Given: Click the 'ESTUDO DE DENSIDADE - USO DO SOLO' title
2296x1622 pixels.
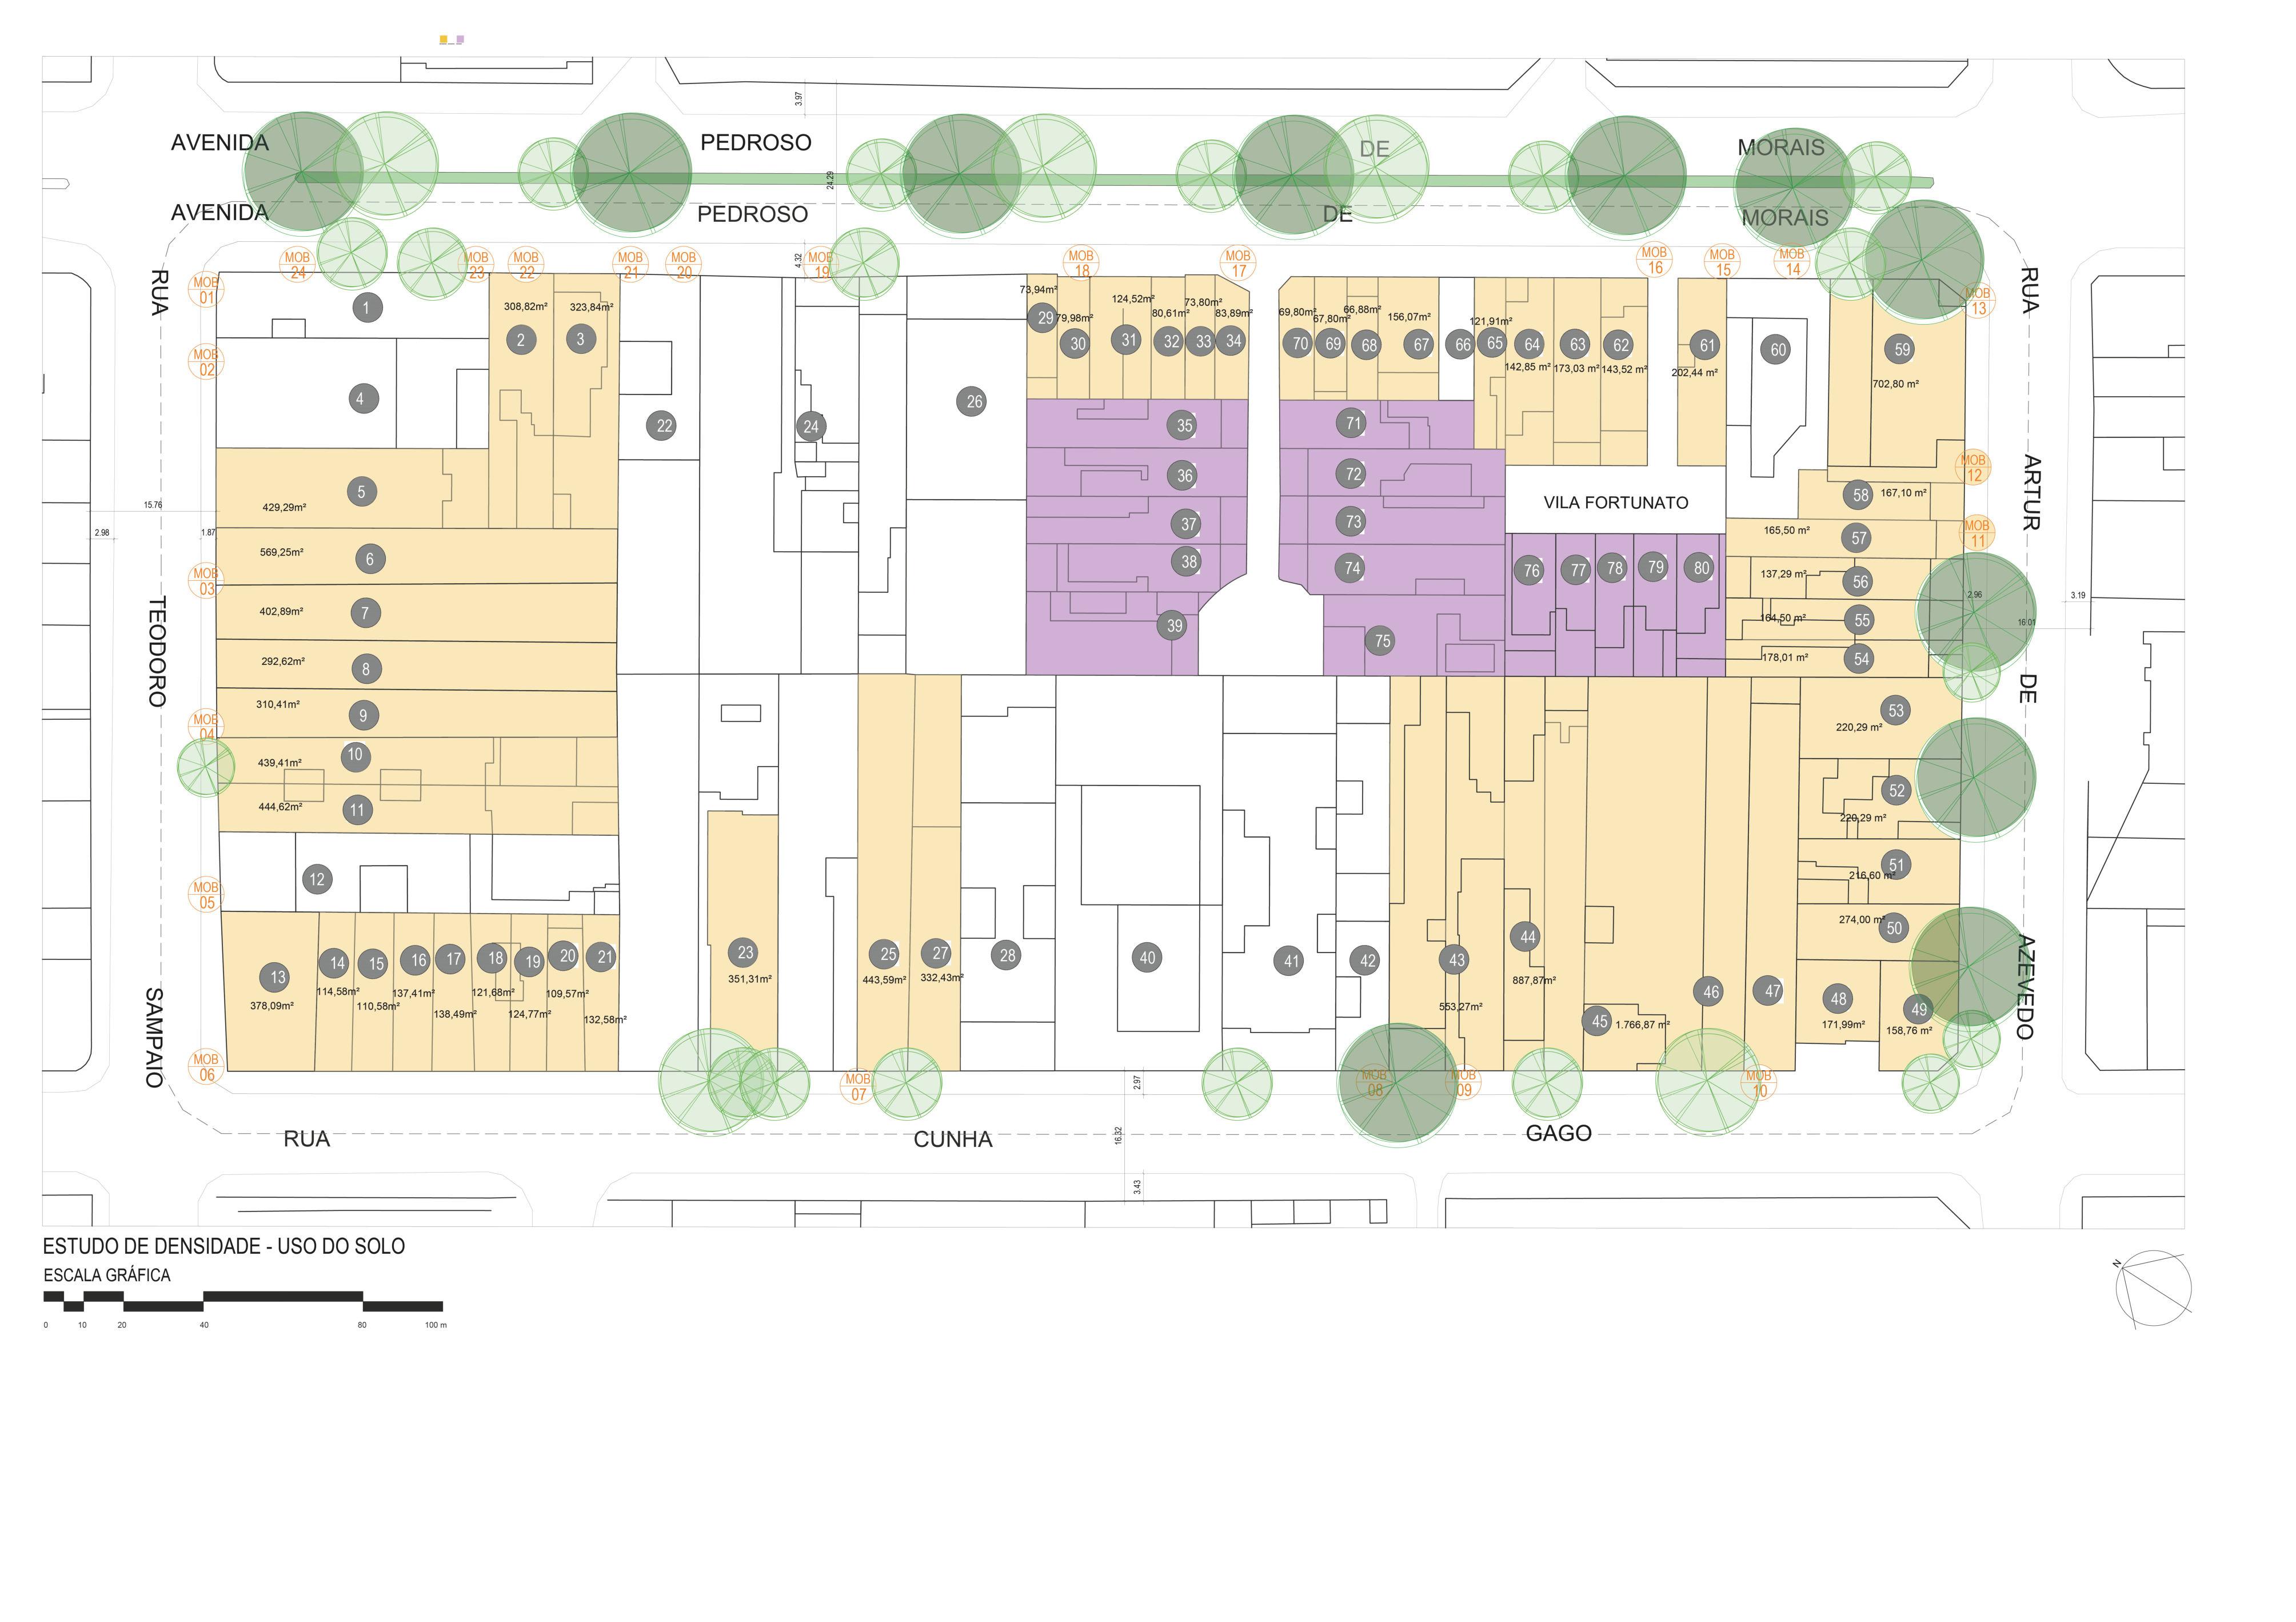Looking at the screenshot, I should (224, 1246).
